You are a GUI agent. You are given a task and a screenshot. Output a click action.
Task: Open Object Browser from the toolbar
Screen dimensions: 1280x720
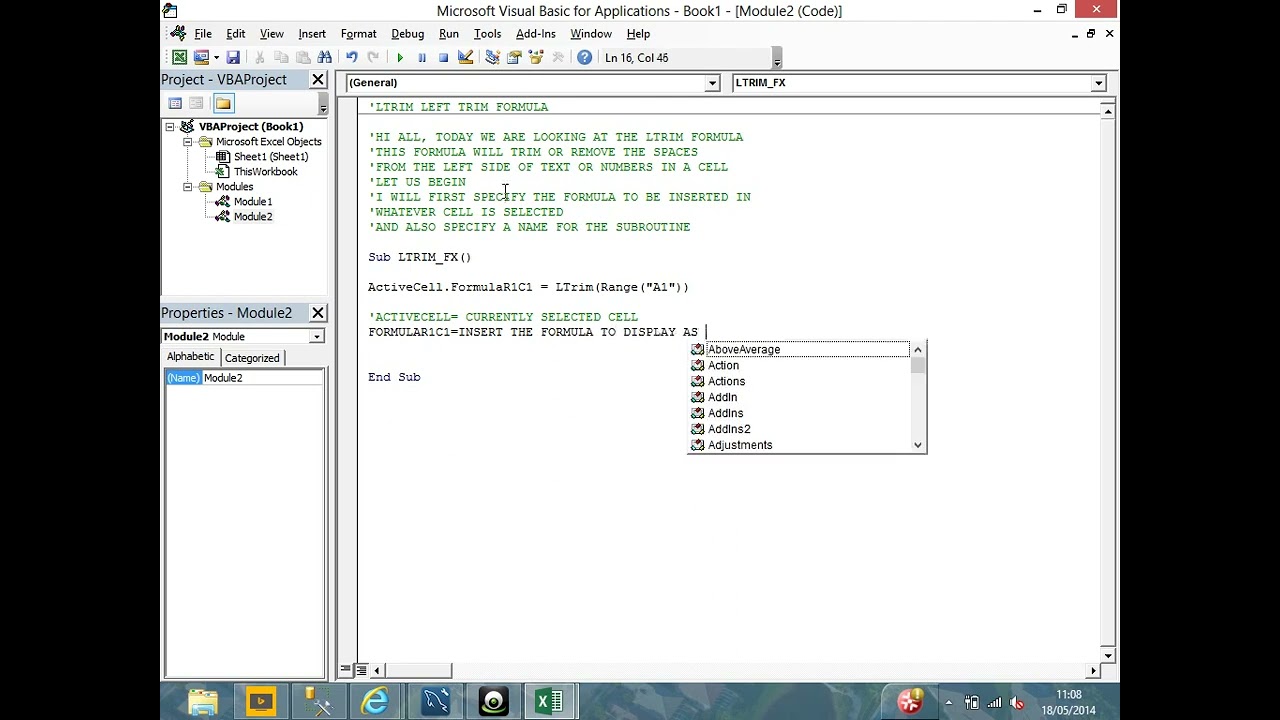tap(536, 58)
